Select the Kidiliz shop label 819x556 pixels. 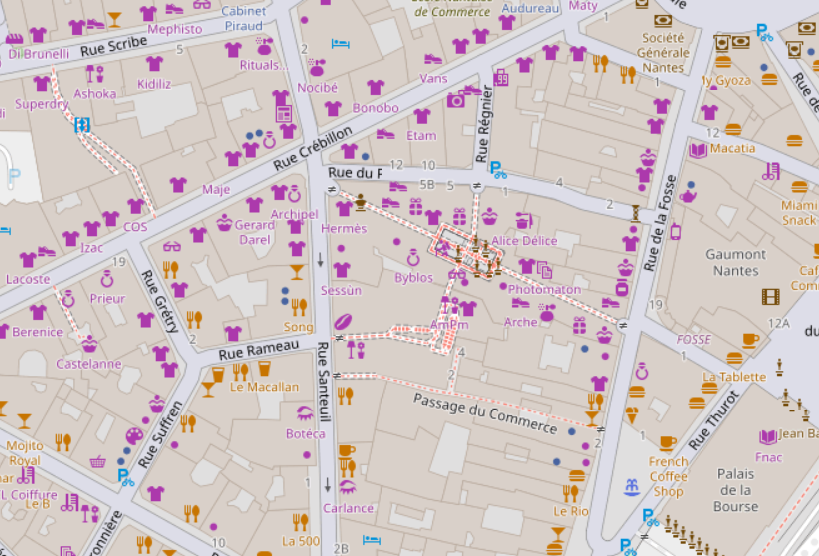pos(154,84)
